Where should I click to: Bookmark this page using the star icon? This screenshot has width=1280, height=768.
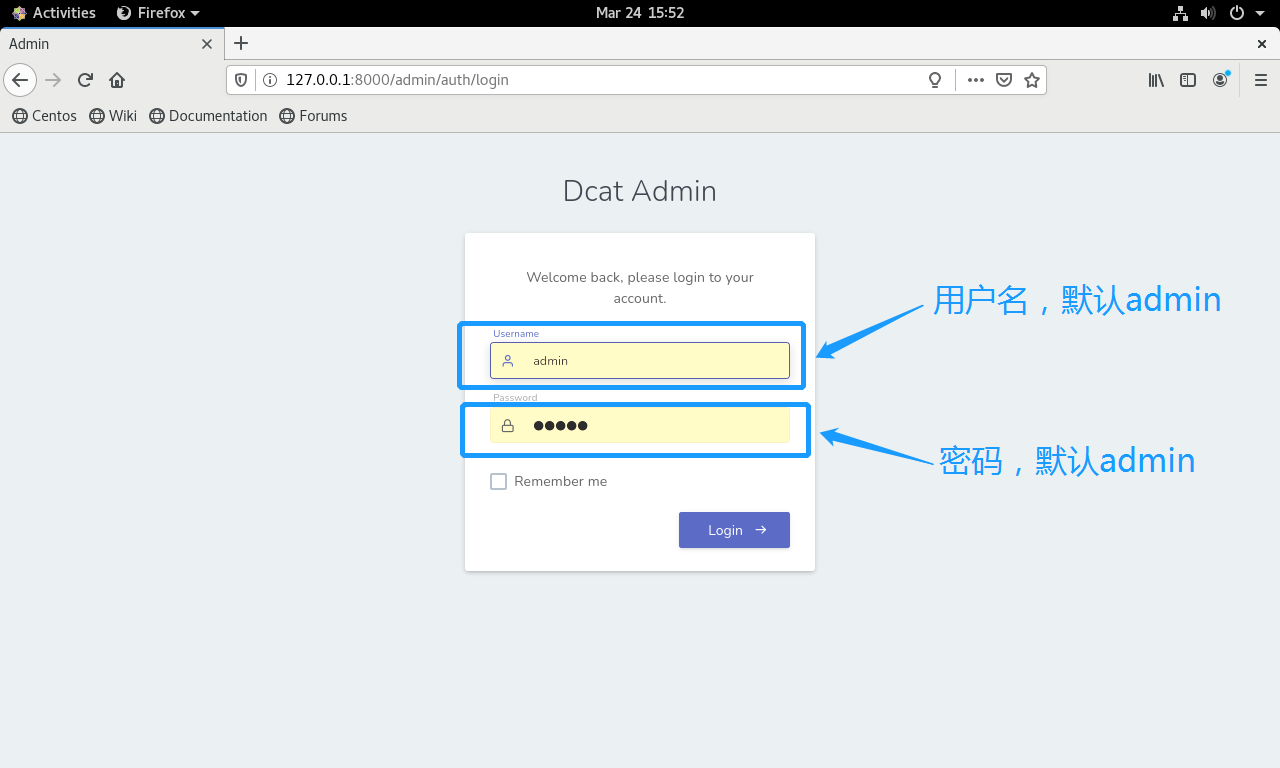tap(1031, 80)
